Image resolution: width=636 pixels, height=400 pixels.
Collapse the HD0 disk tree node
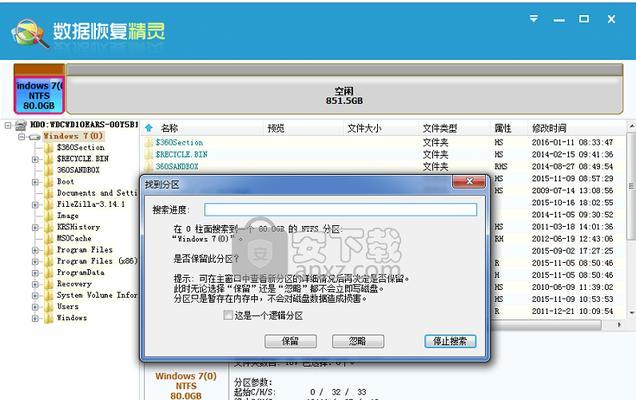pos(8,125)
